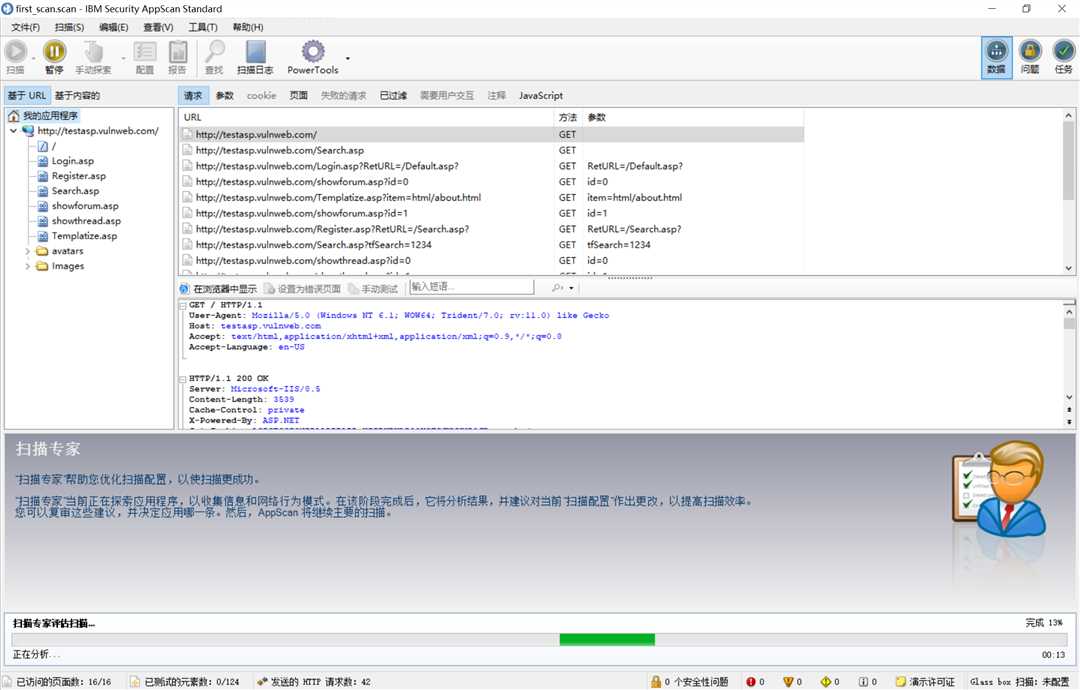Open the 已过滤 tab

click(x=393, y=96)
